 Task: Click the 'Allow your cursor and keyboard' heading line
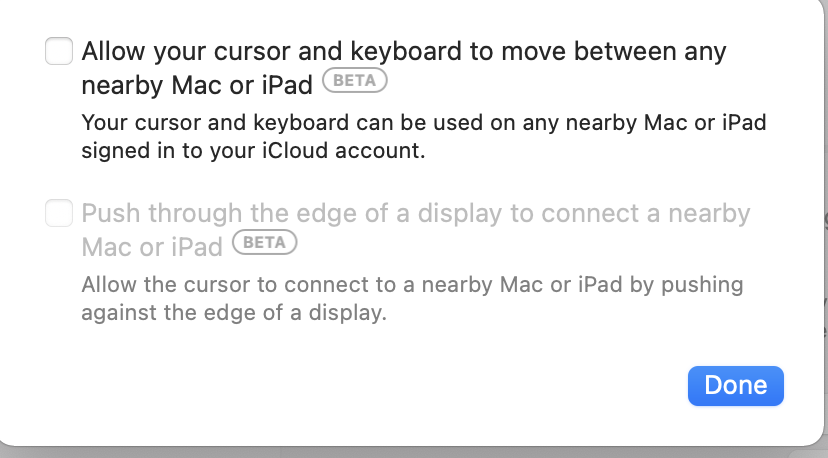404,51
